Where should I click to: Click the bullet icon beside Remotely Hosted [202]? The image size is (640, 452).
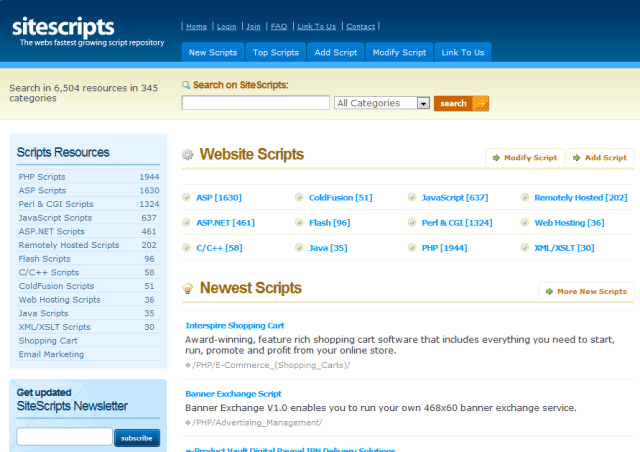coord(525,198)
